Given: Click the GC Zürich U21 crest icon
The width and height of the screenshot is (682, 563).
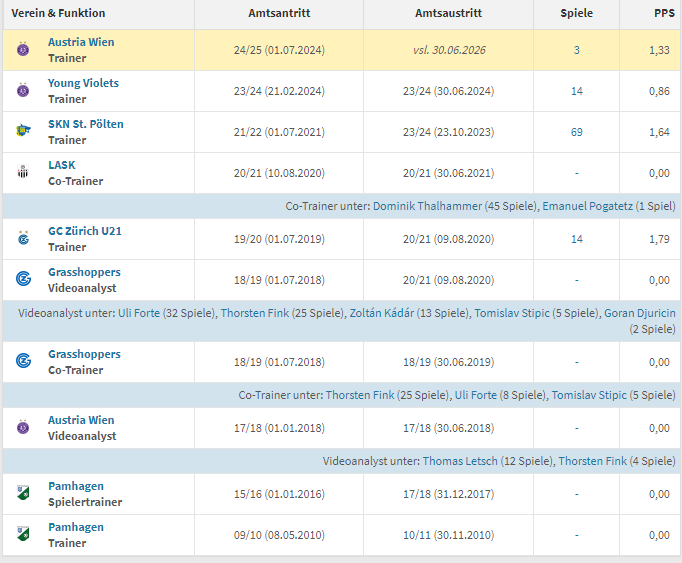Looking at the screenshot, I should coord(23,239).
